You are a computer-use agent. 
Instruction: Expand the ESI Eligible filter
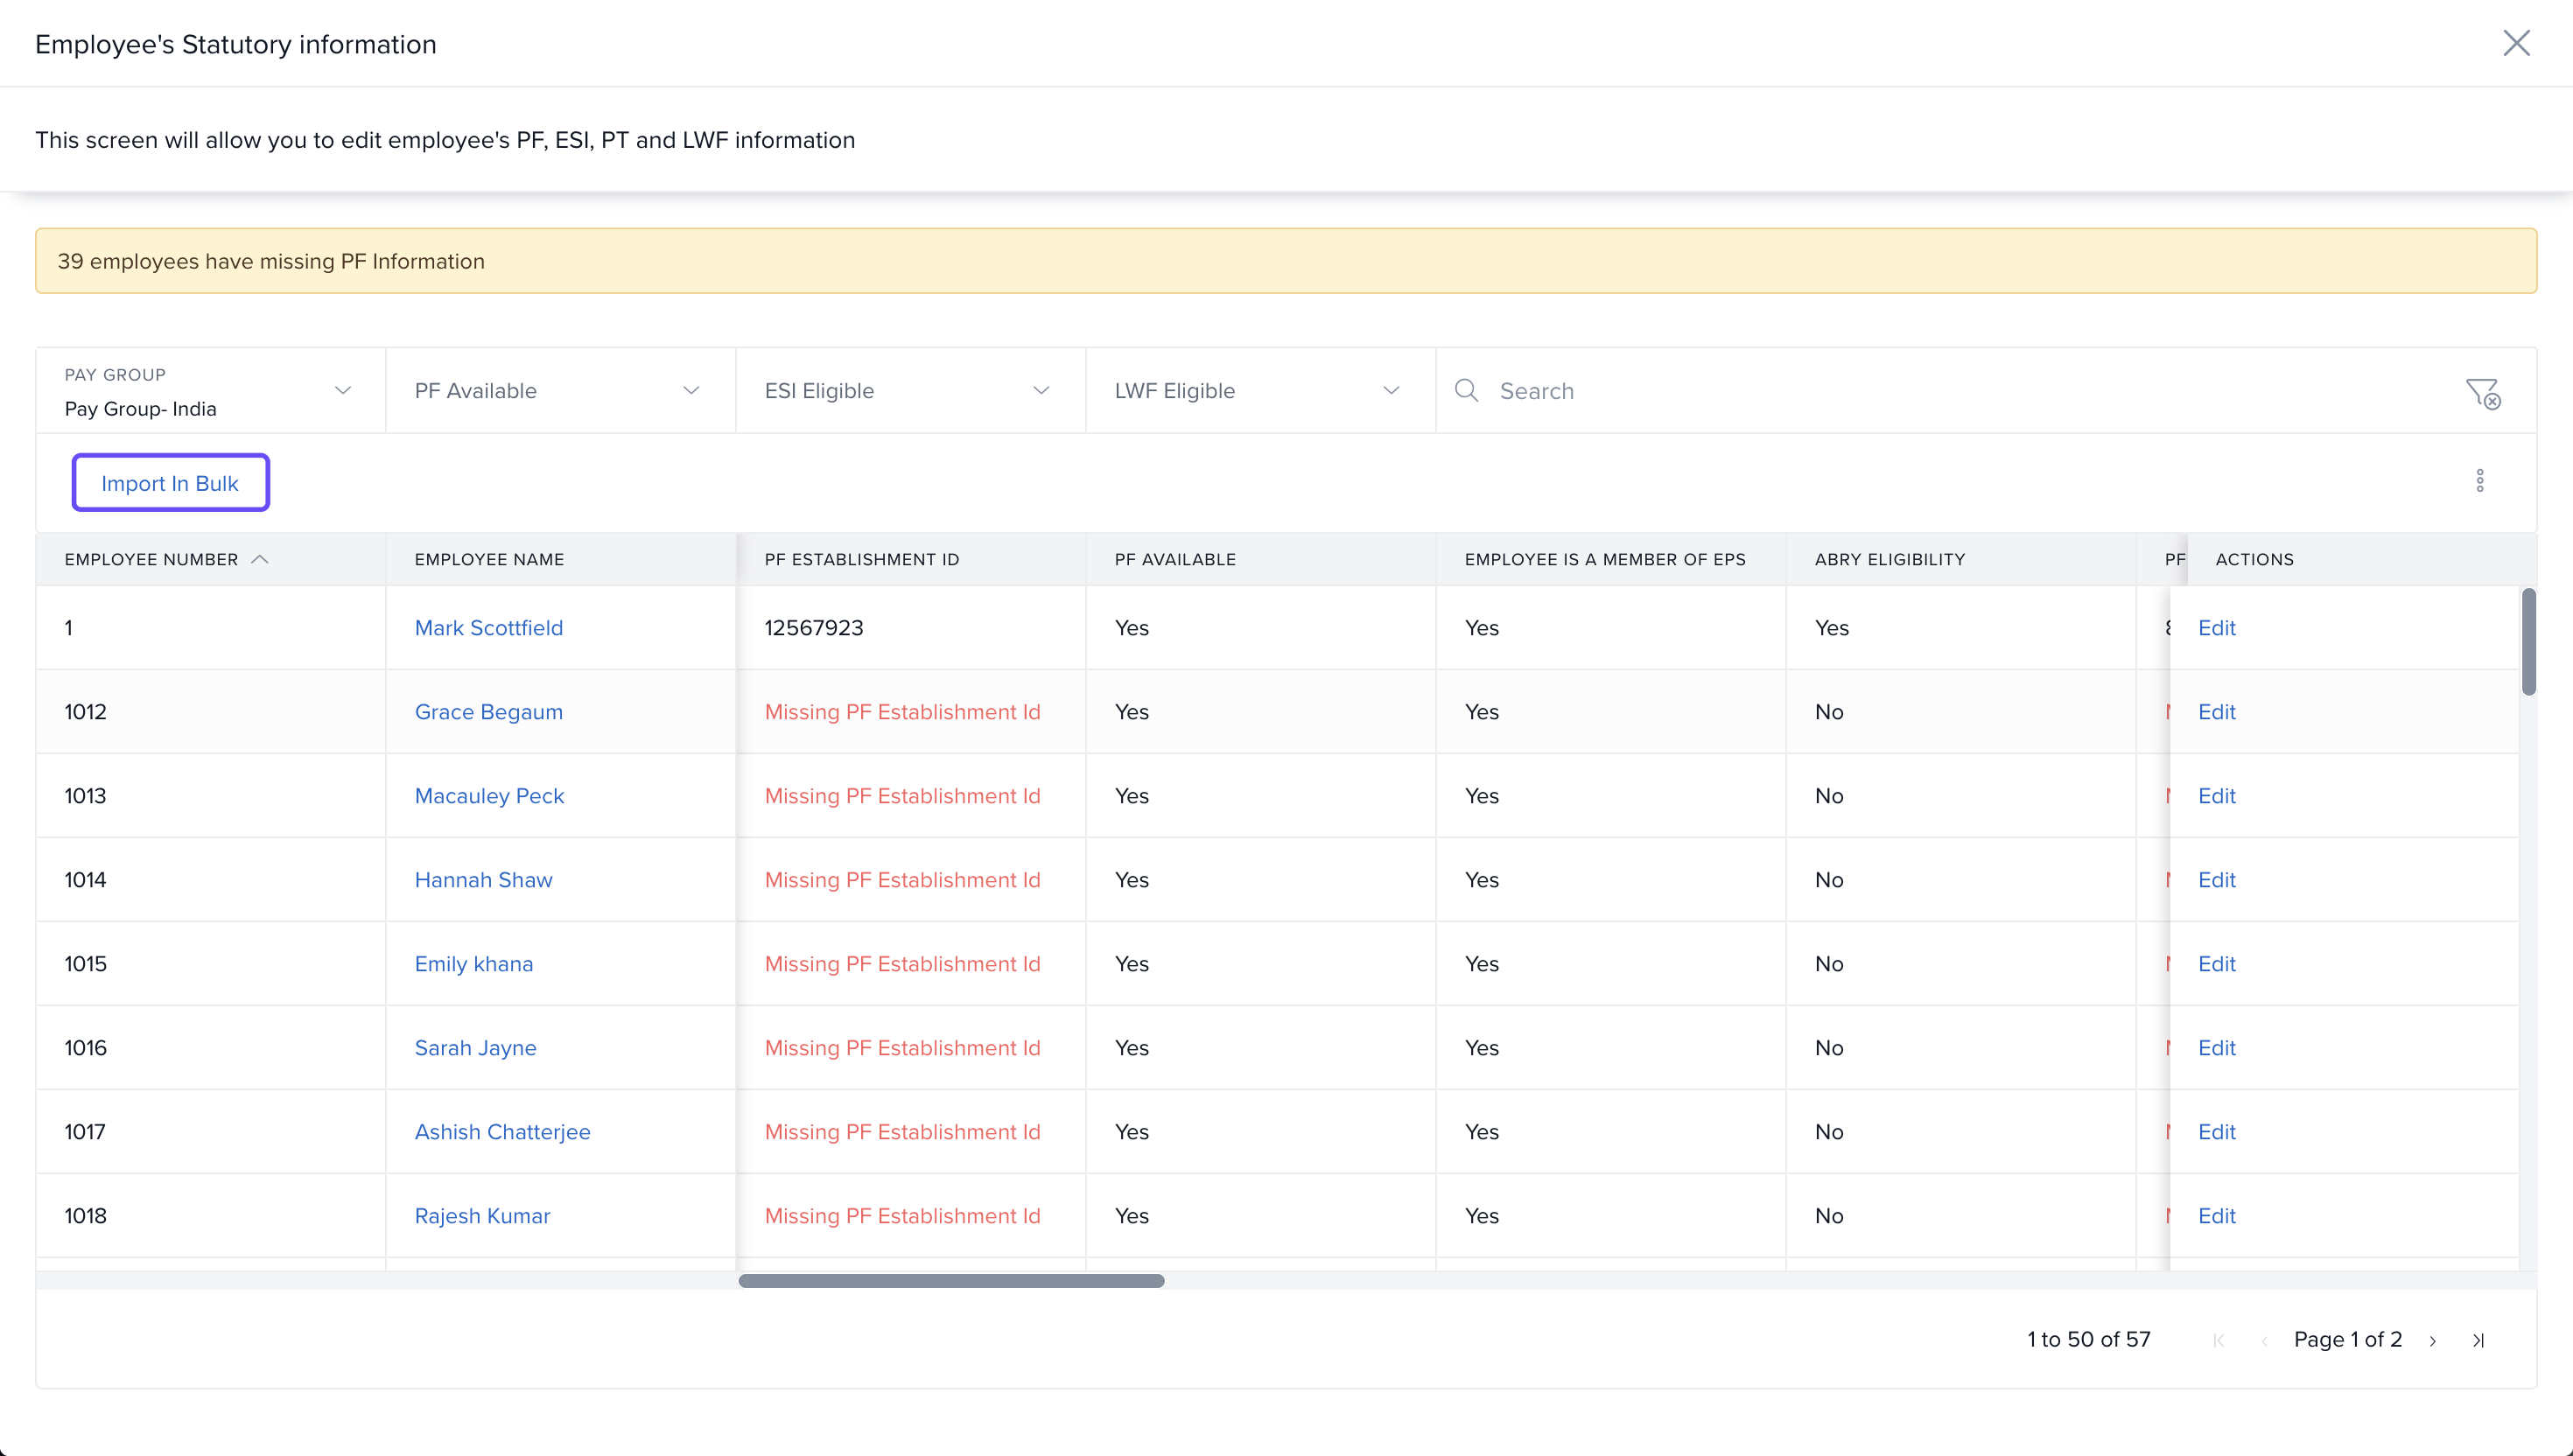(x=908, y=391)
